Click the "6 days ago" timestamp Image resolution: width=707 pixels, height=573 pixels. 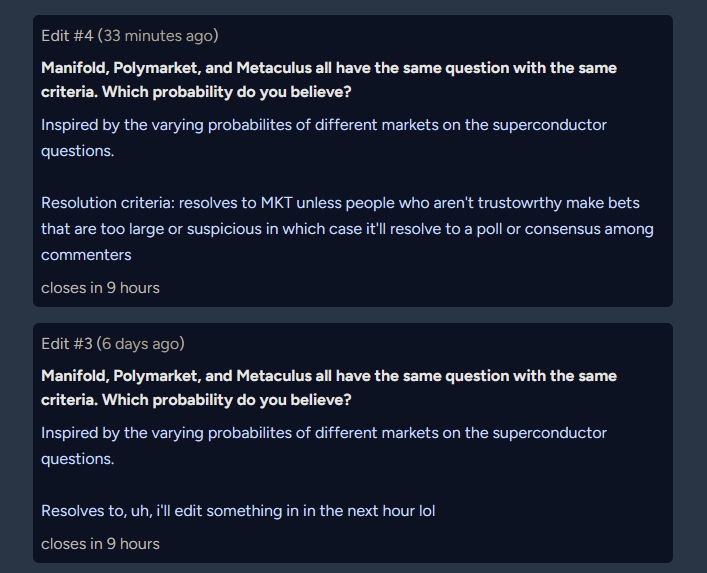[141, 344]
